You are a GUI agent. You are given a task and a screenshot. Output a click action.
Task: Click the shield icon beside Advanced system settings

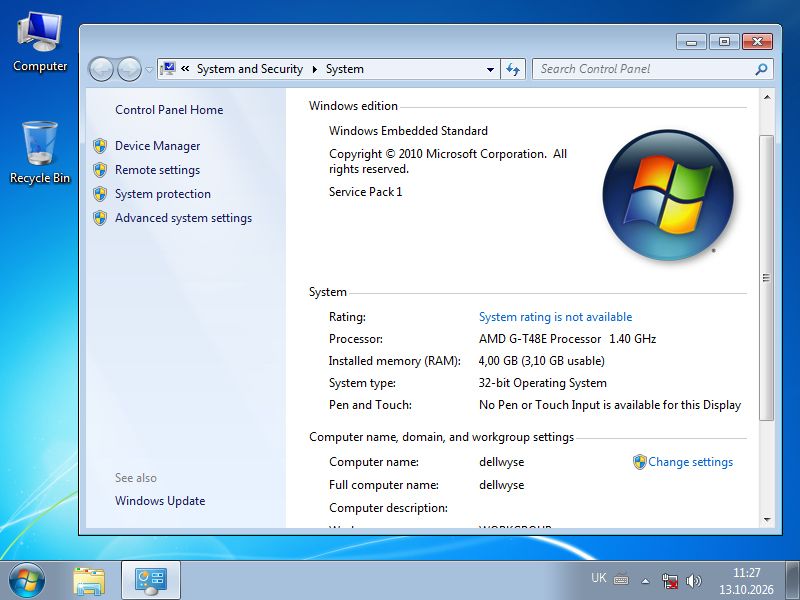click(x=100, y=218)
